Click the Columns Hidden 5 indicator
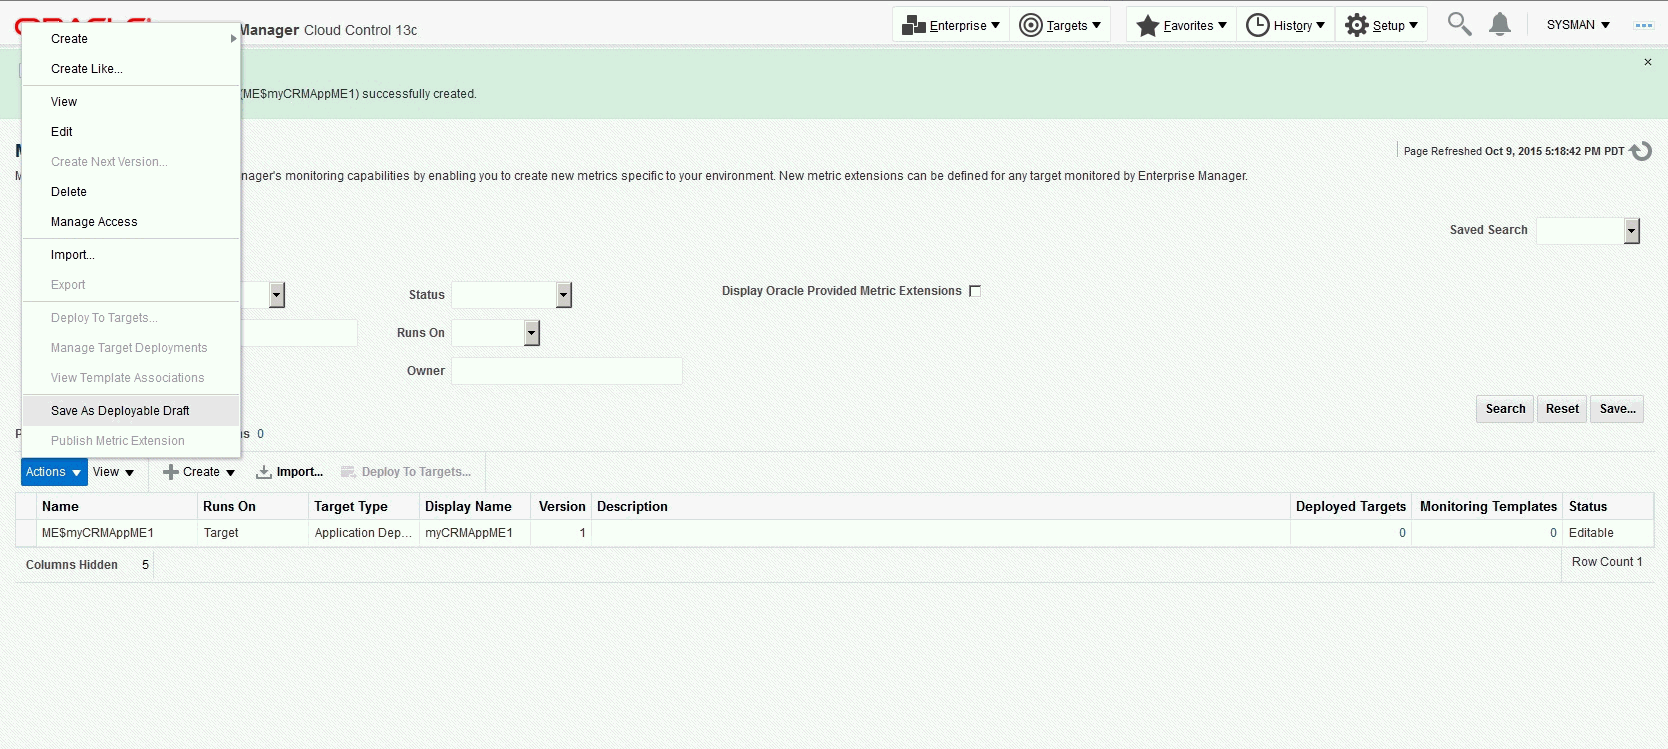1668x749 pixels. [x=87, y=565]
